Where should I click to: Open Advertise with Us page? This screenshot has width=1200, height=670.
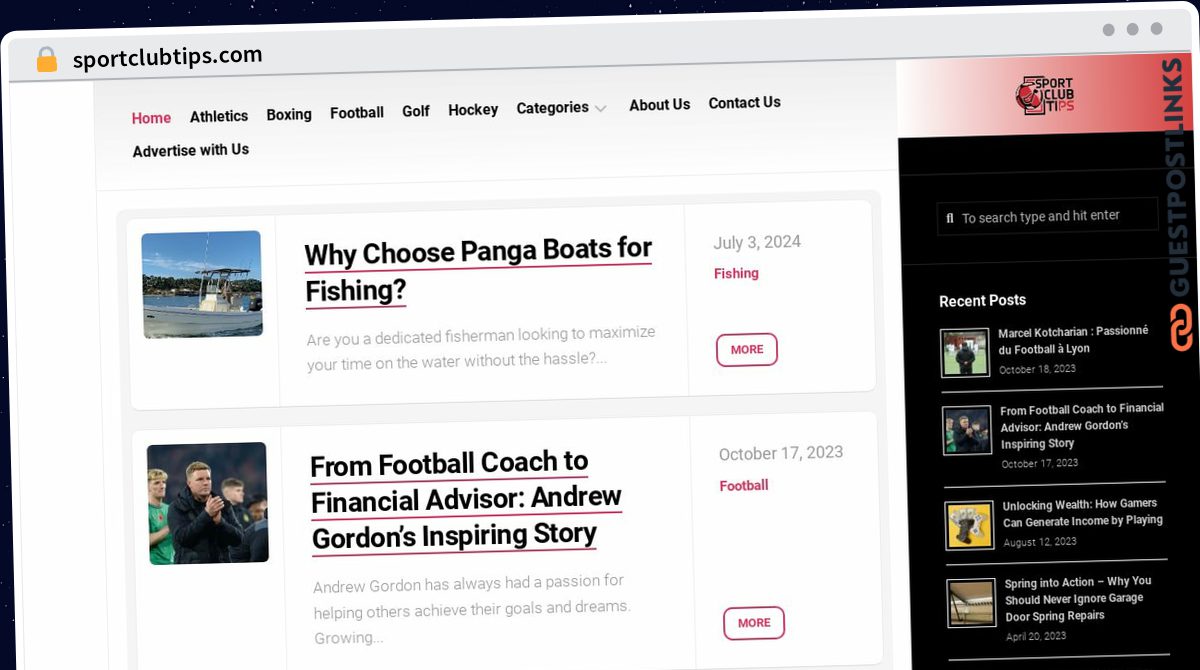coord(191,150)
